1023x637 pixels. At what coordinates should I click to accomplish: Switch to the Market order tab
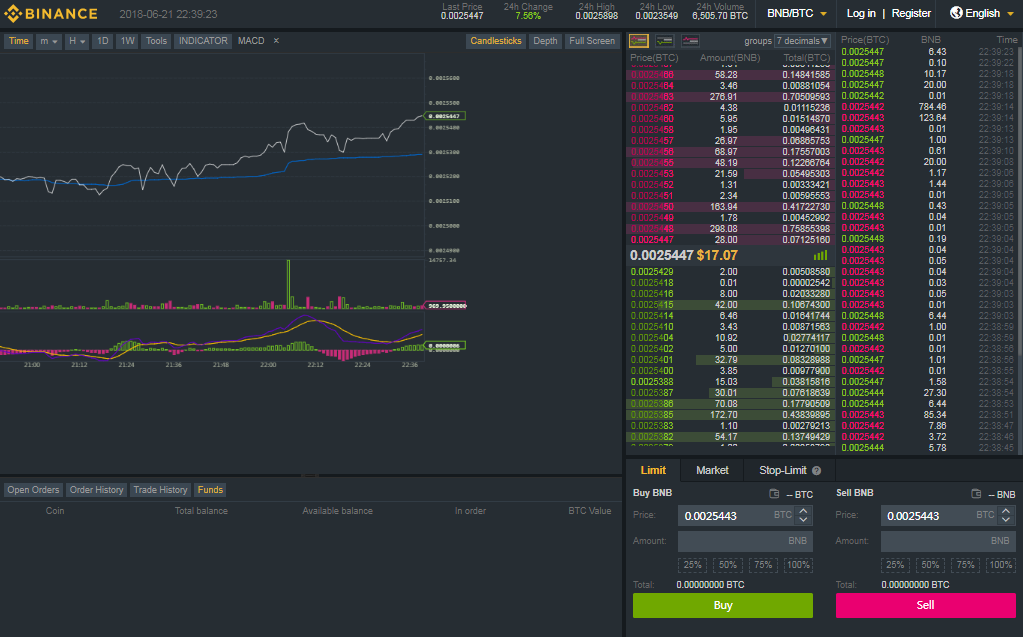(x=712, y=471)
